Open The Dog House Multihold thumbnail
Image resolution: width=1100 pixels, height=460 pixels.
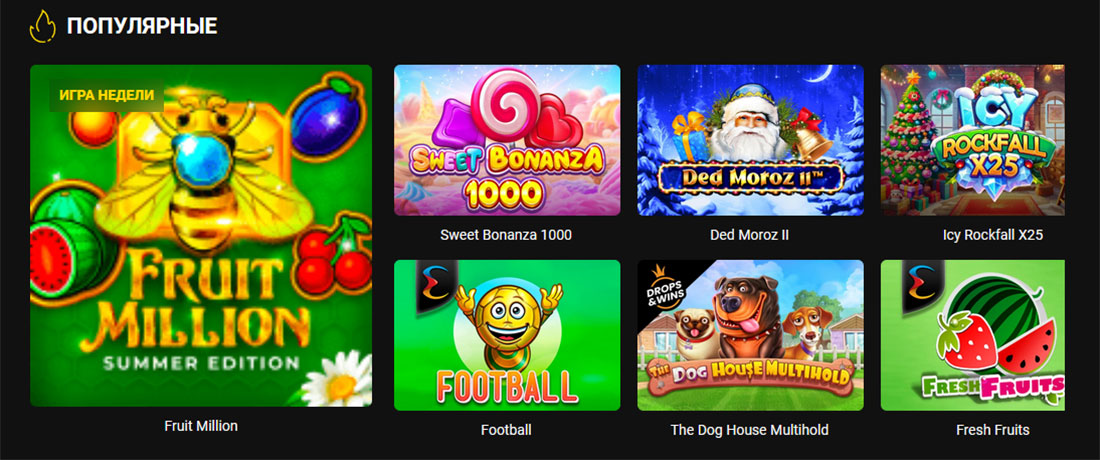point(751,335)
